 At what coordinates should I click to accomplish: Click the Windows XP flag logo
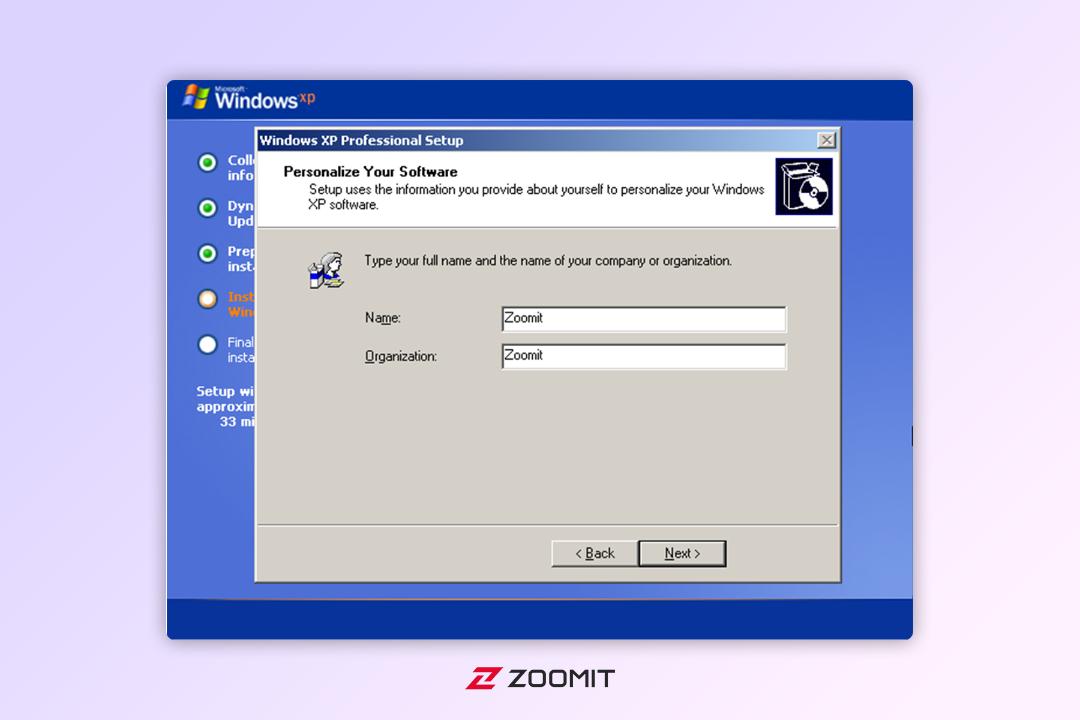click(x=196, y=97)
